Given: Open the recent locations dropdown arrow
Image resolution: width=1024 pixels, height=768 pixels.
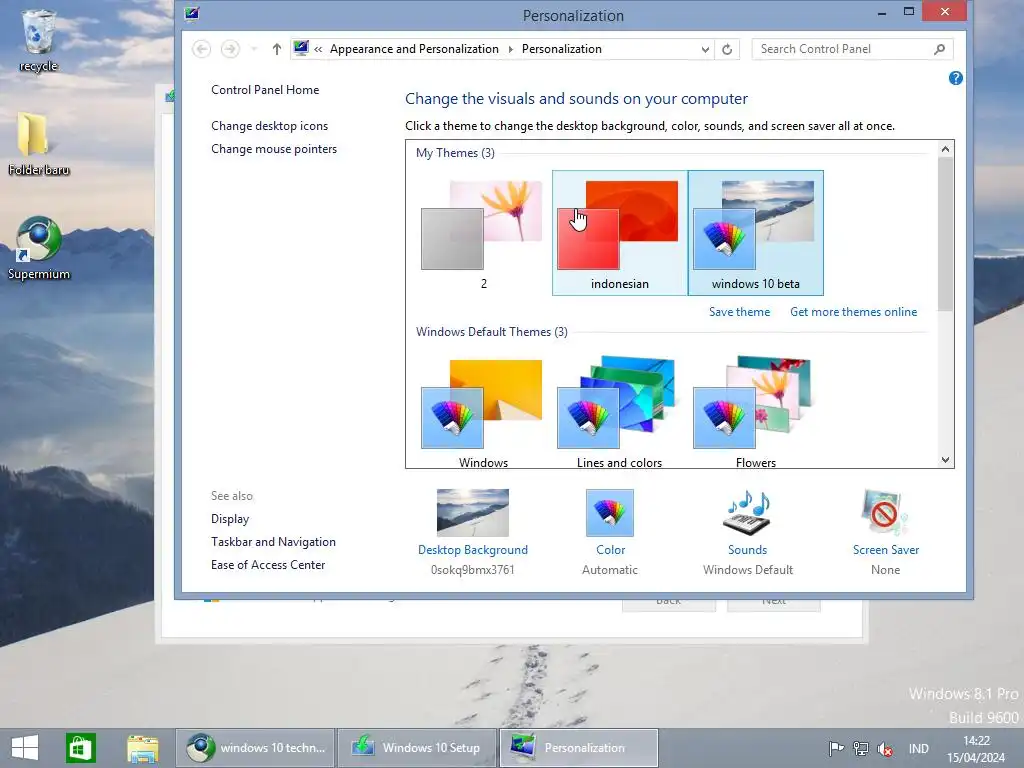Looking at the screenshot, I should click(x=254, y=49).
